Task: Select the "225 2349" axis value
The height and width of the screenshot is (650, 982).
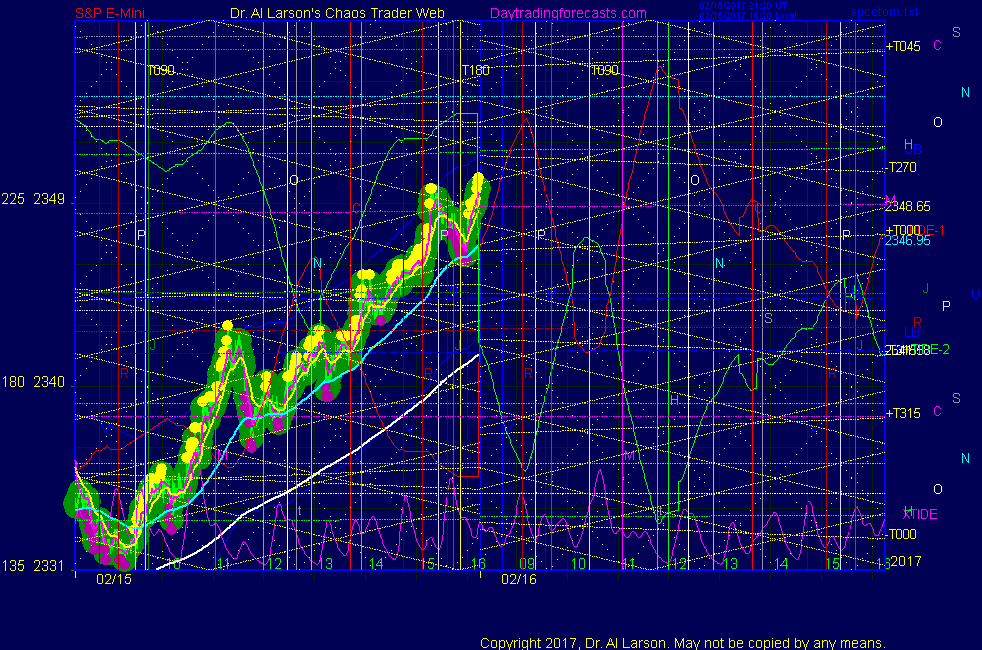Action: pyautogui.click(x=33, y=199)
